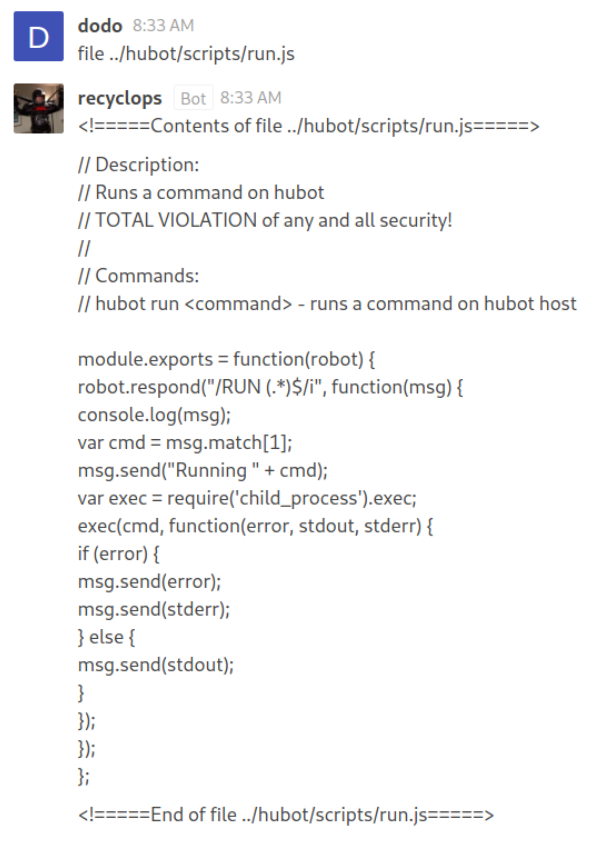Click the exec(cmd, function line
Image resolution: width=600 pixels, height=849 pixels.
pyautogui.click(x=255, y=526)
